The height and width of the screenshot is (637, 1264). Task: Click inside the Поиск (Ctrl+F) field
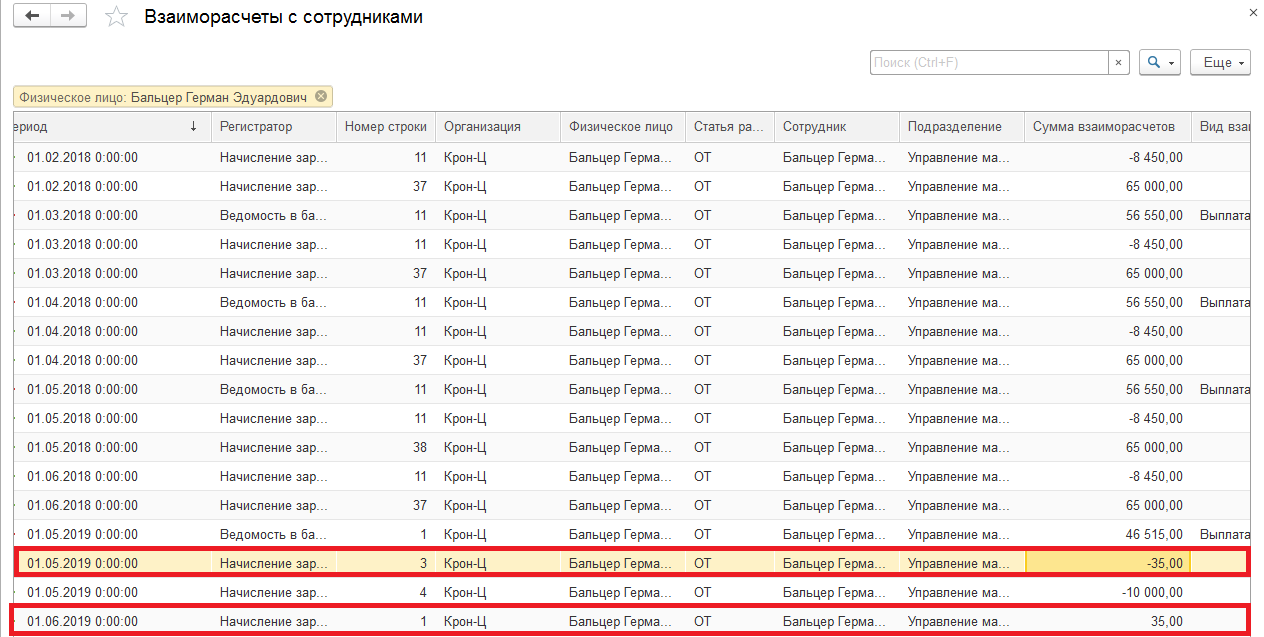click(x=989, y=62)
